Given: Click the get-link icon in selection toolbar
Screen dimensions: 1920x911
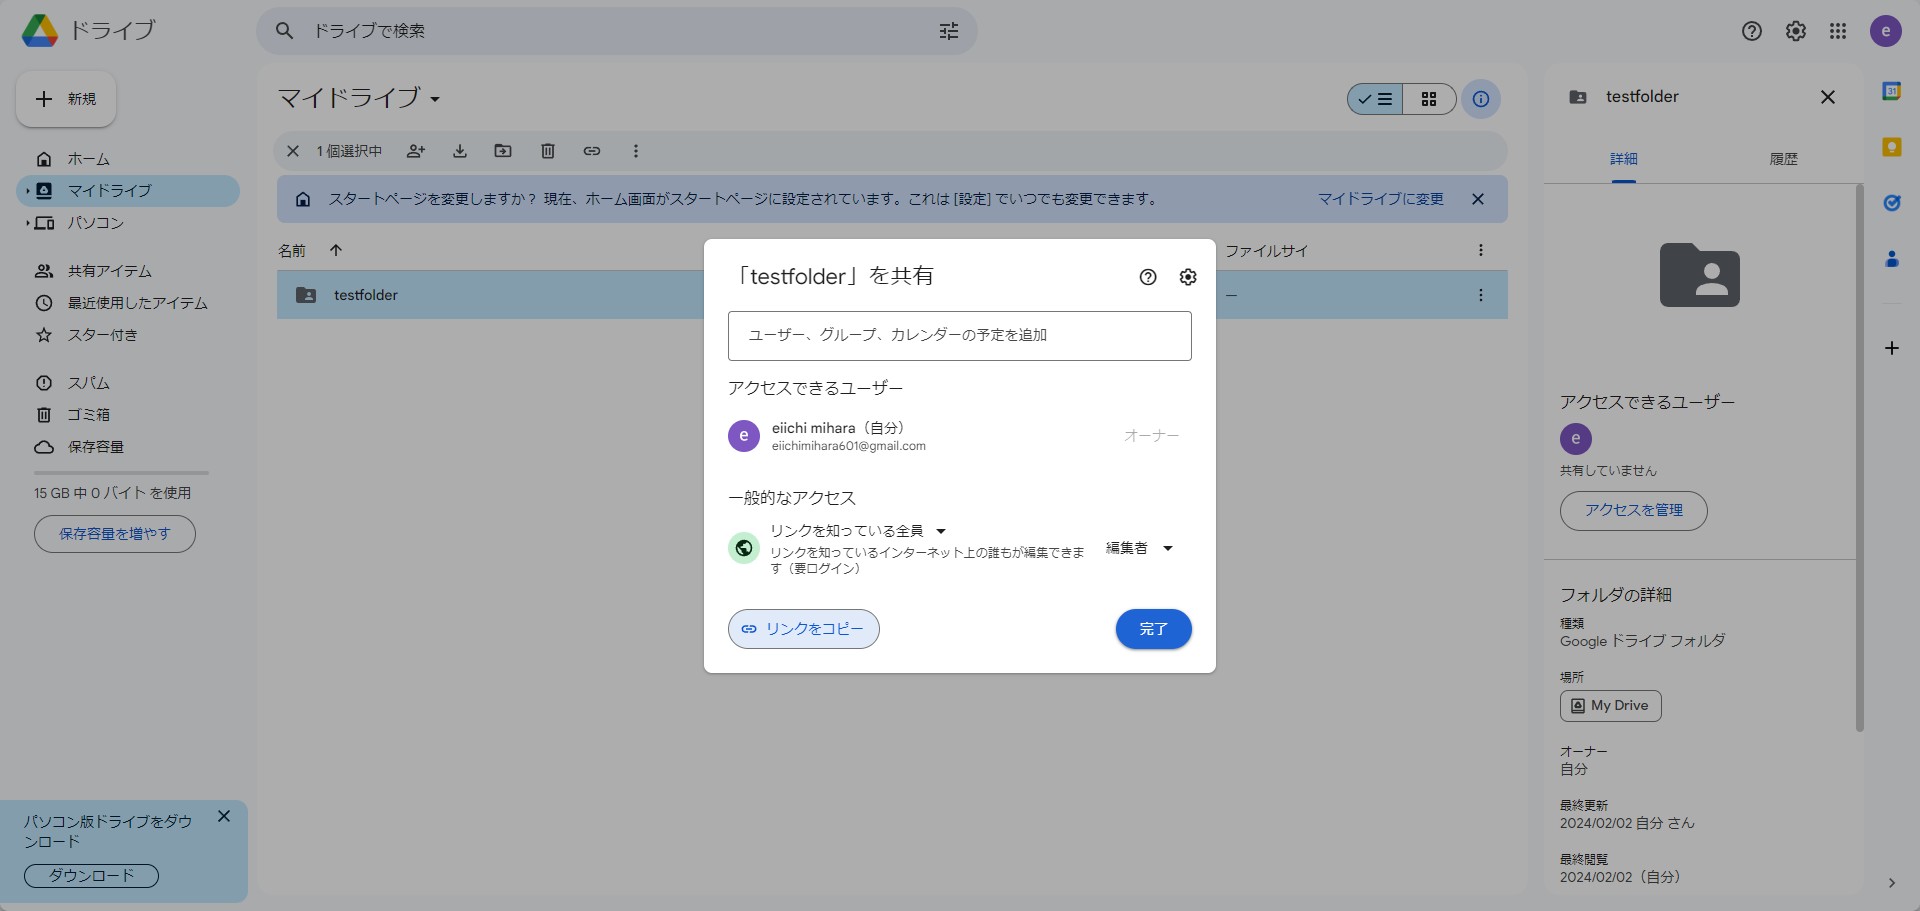Looking at the screenshot, I should click(592, 151).
